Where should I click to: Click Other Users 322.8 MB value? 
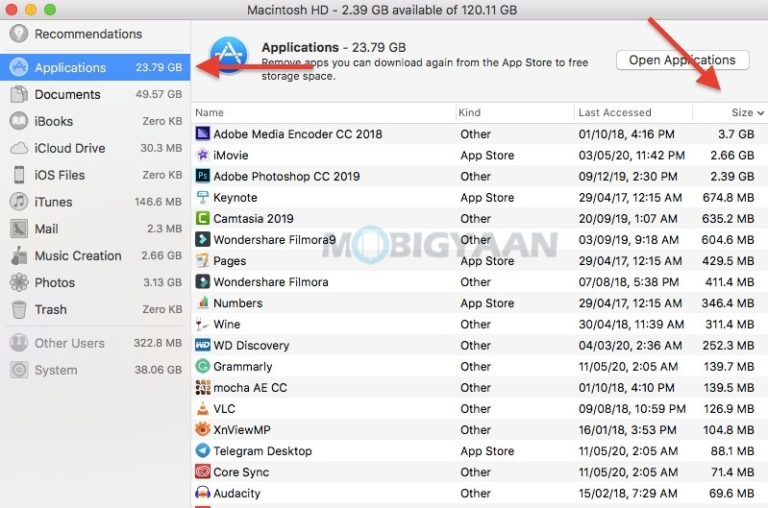click(158, 343)
